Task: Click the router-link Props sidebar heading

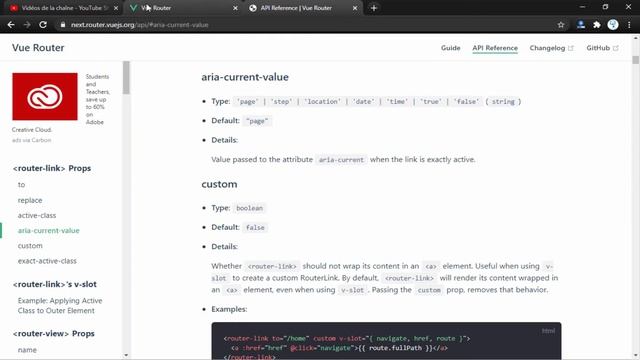Action: (x=52, y=168)
